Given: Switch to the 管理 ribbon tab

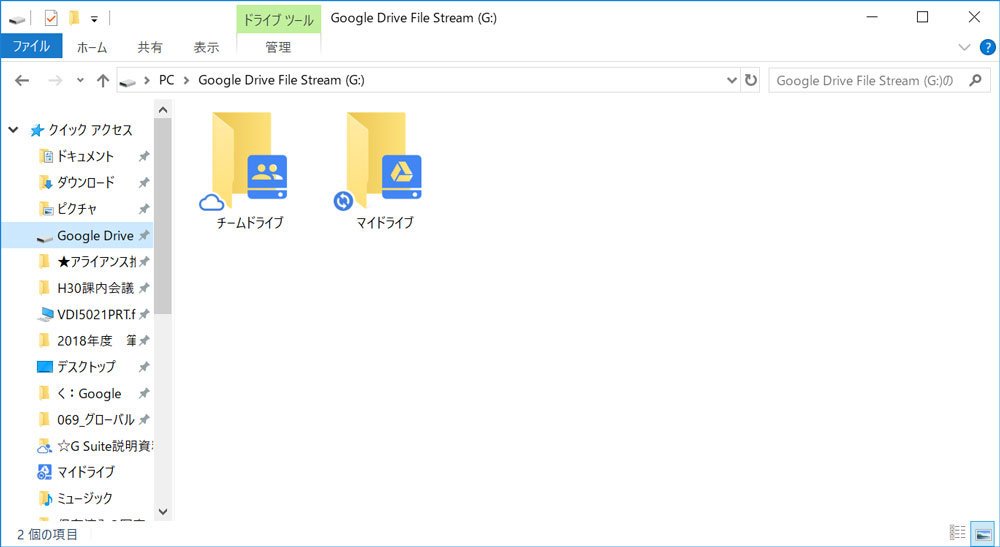Looking at the screenshot, I should (x=278, y=47).
